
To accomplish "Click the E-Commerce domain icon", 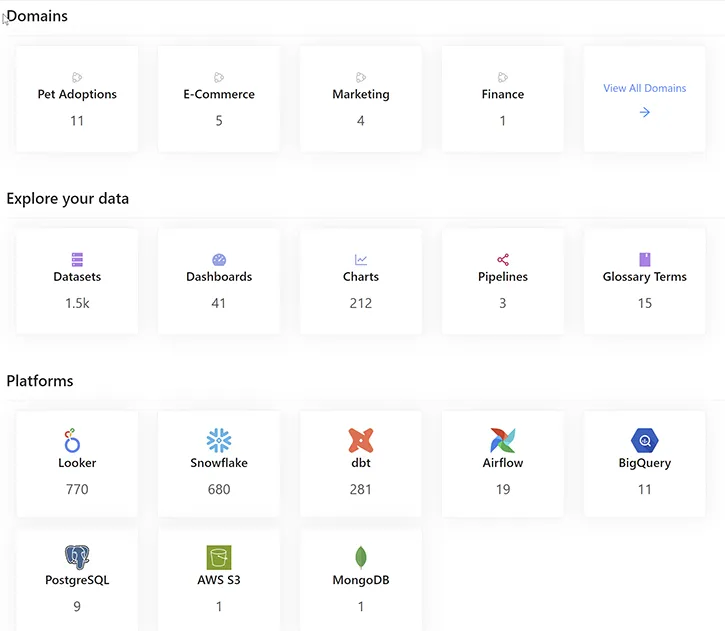I will coord(219,77).
